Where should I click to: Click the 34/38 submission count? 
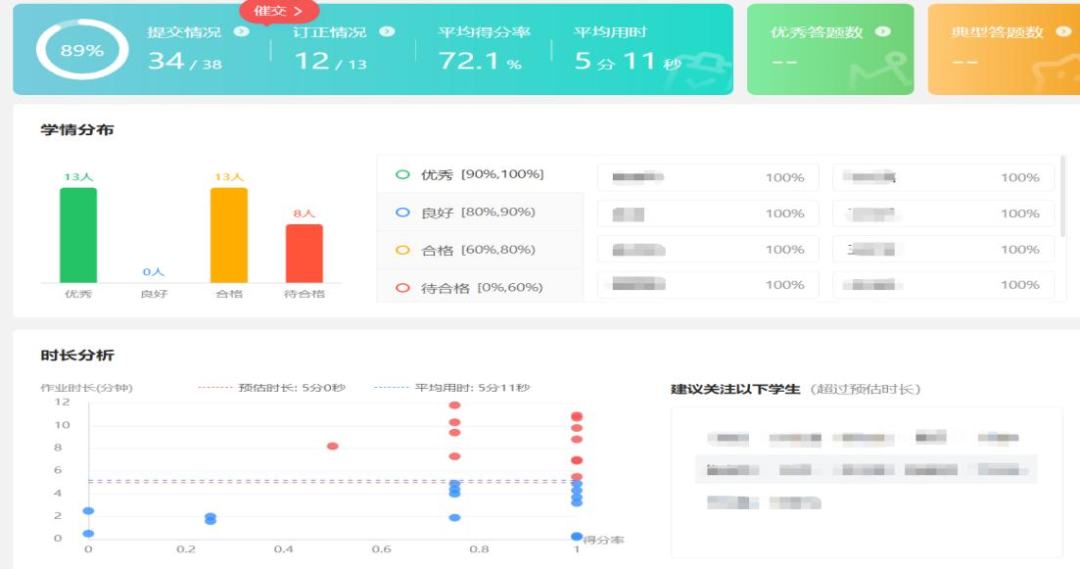click(x=184, y=62)
